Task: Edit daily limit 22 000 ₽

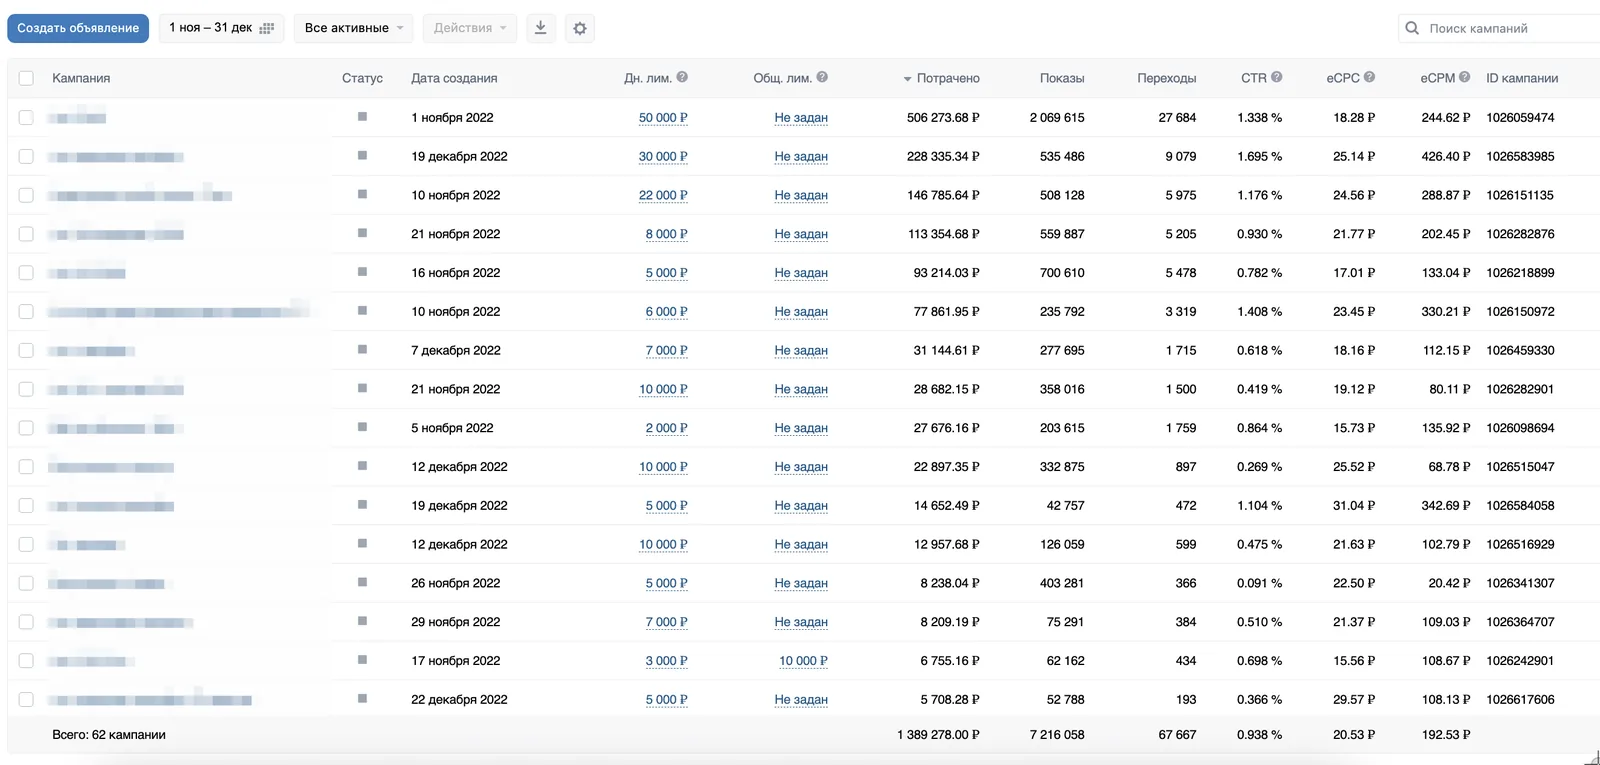Action: tap(663, 195)
